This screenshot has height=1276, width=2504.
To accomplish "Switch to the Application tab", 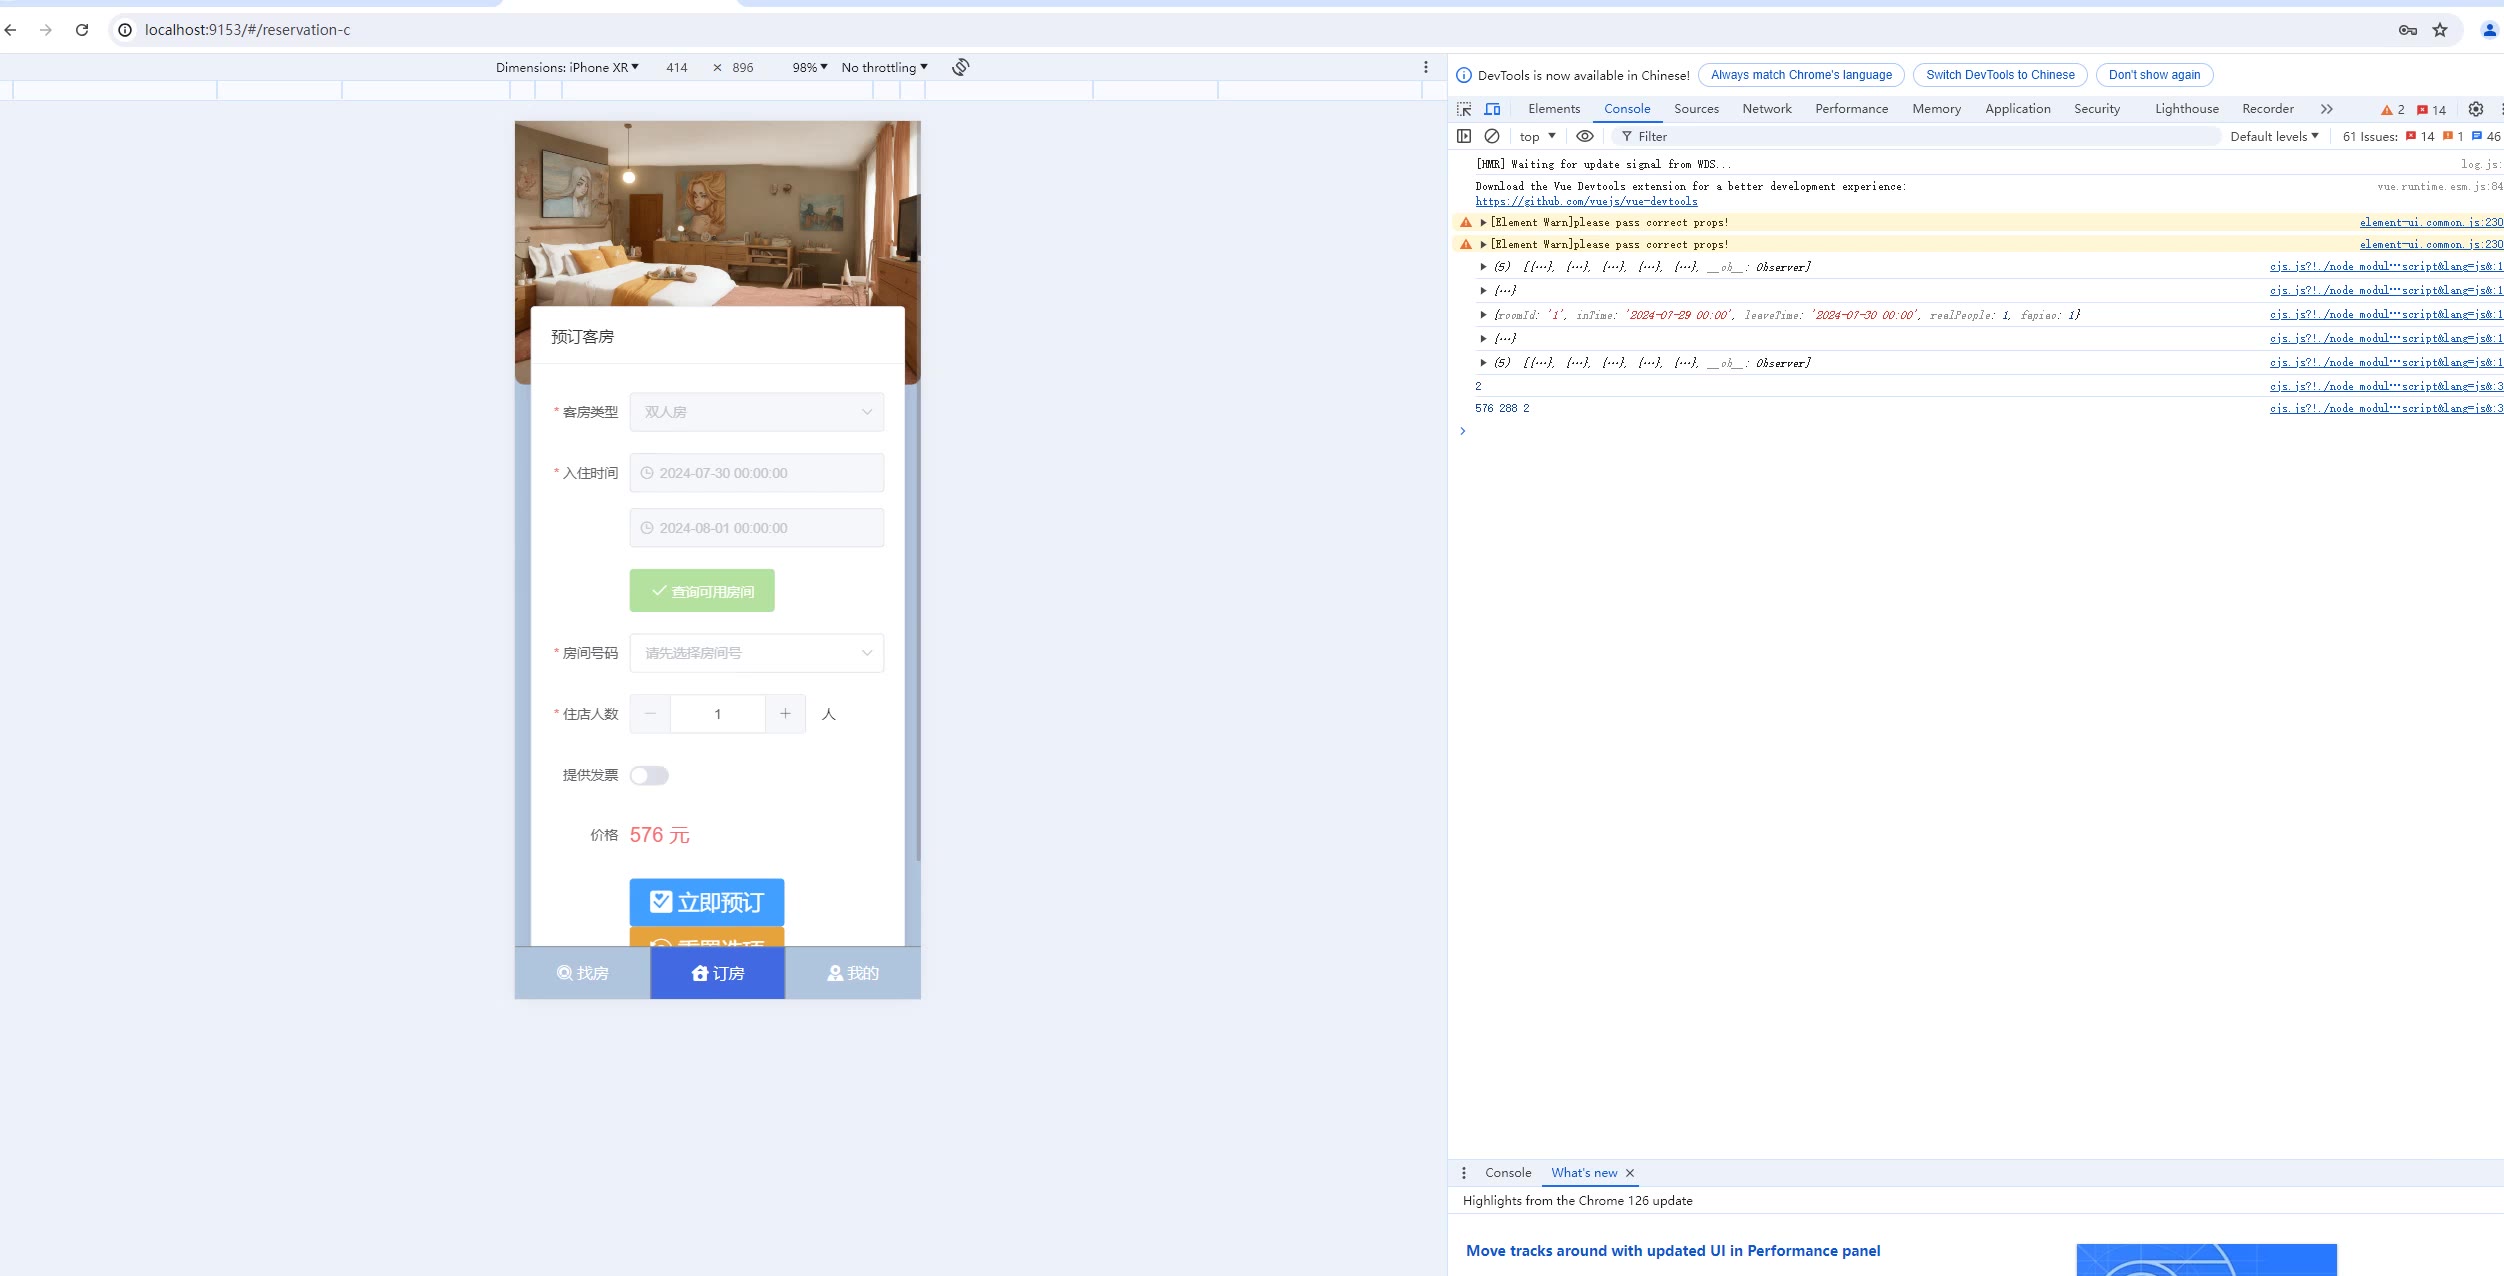I will pos(2018,109).
